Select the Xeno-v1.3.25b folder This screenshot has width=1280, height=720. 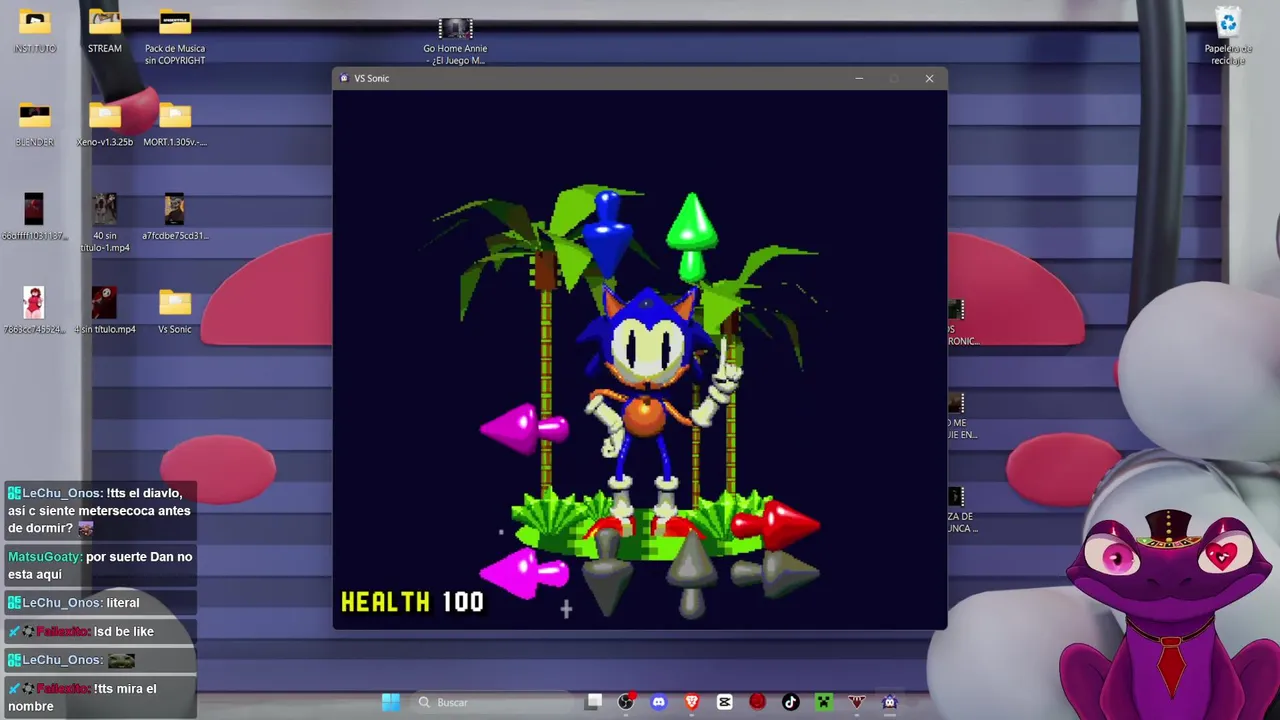(x=105, y=125)
